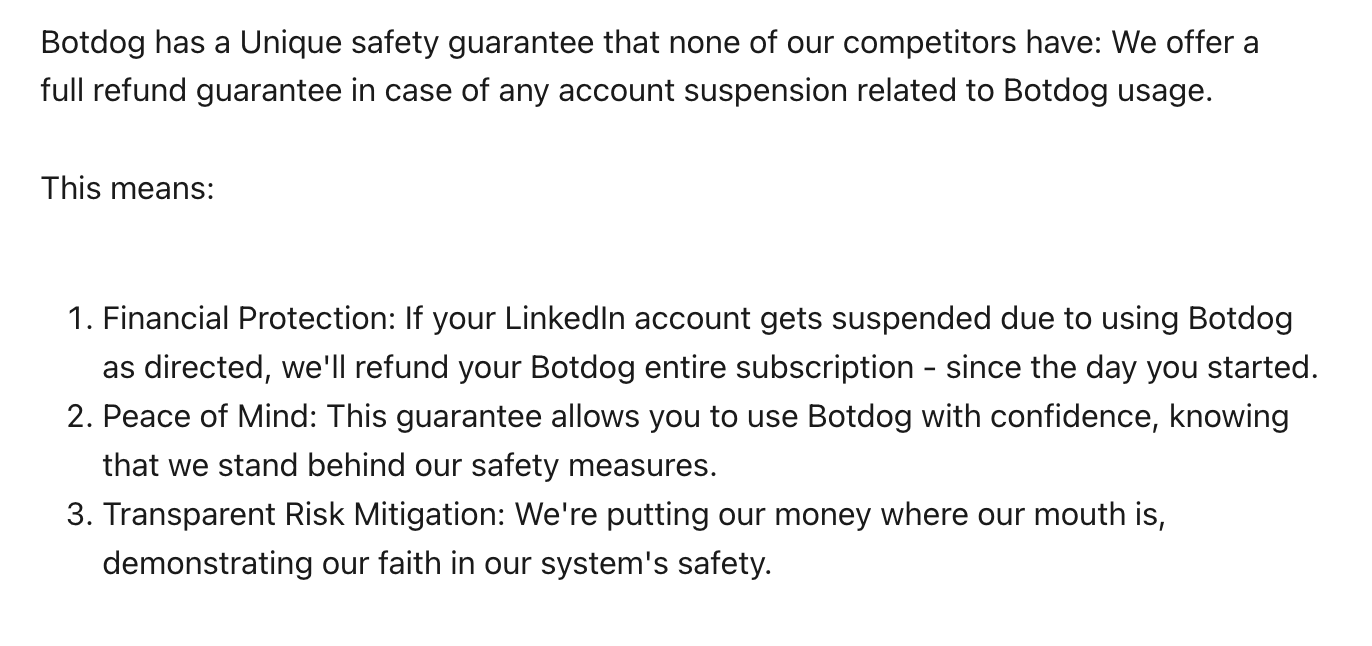The width and height of the screenshot is (1372, 646).
Task: Click the "Financial Protection" item label
Action: [248, 319]
